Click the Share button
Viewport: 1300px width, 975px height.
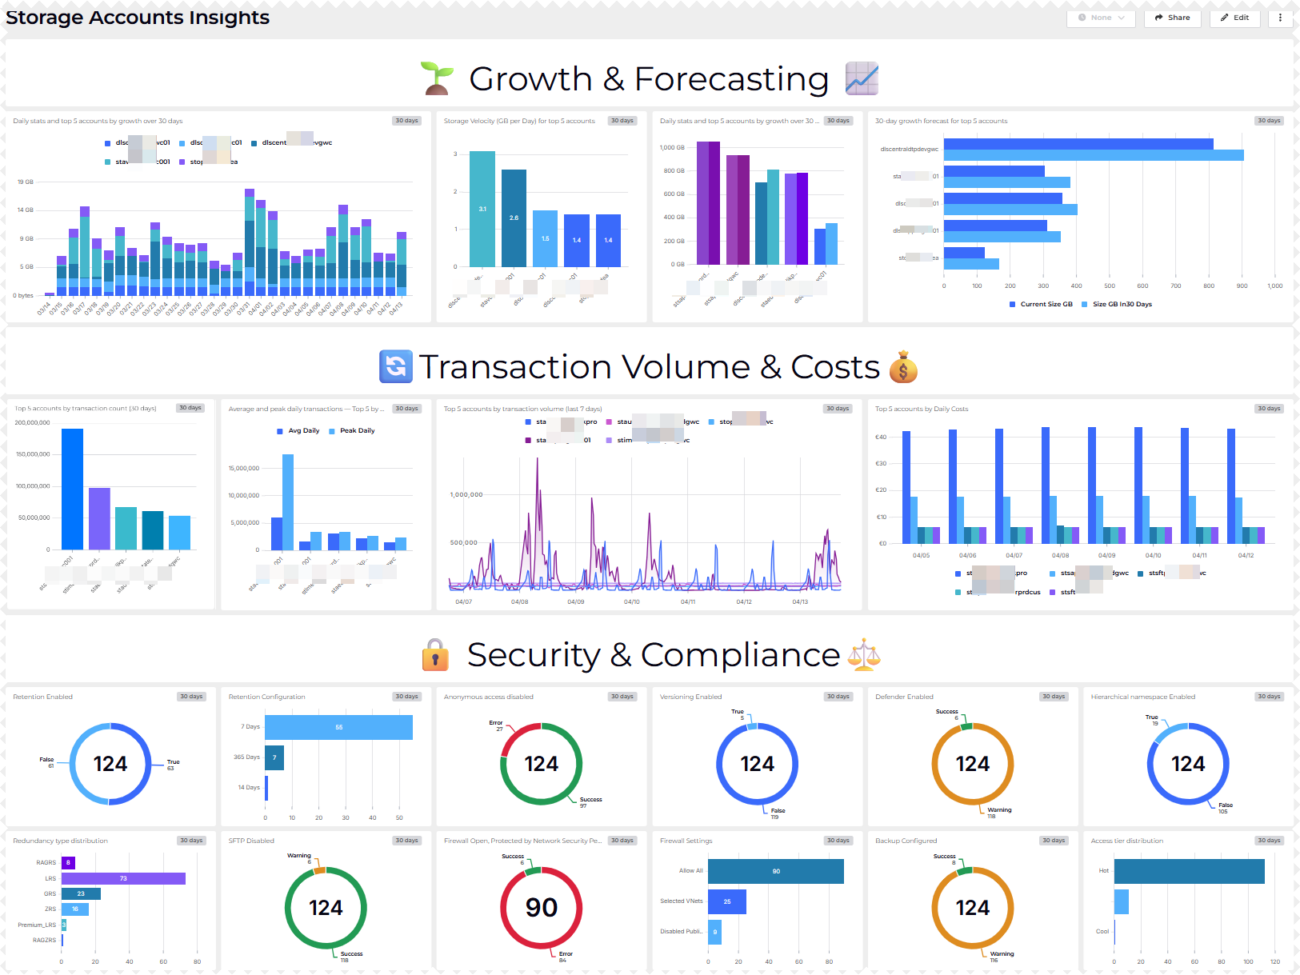click(x=1172, y=17)
